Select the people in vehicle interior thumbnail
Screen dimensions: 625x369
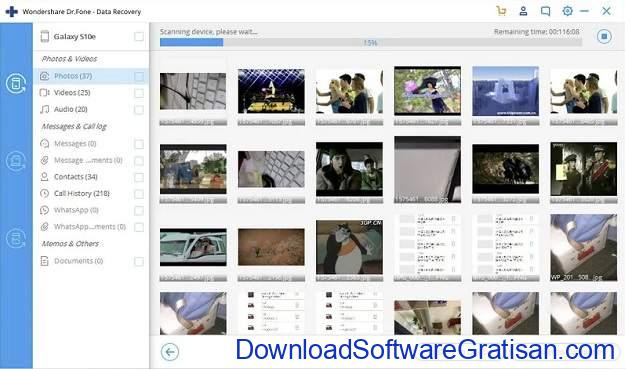click(349, 169)
